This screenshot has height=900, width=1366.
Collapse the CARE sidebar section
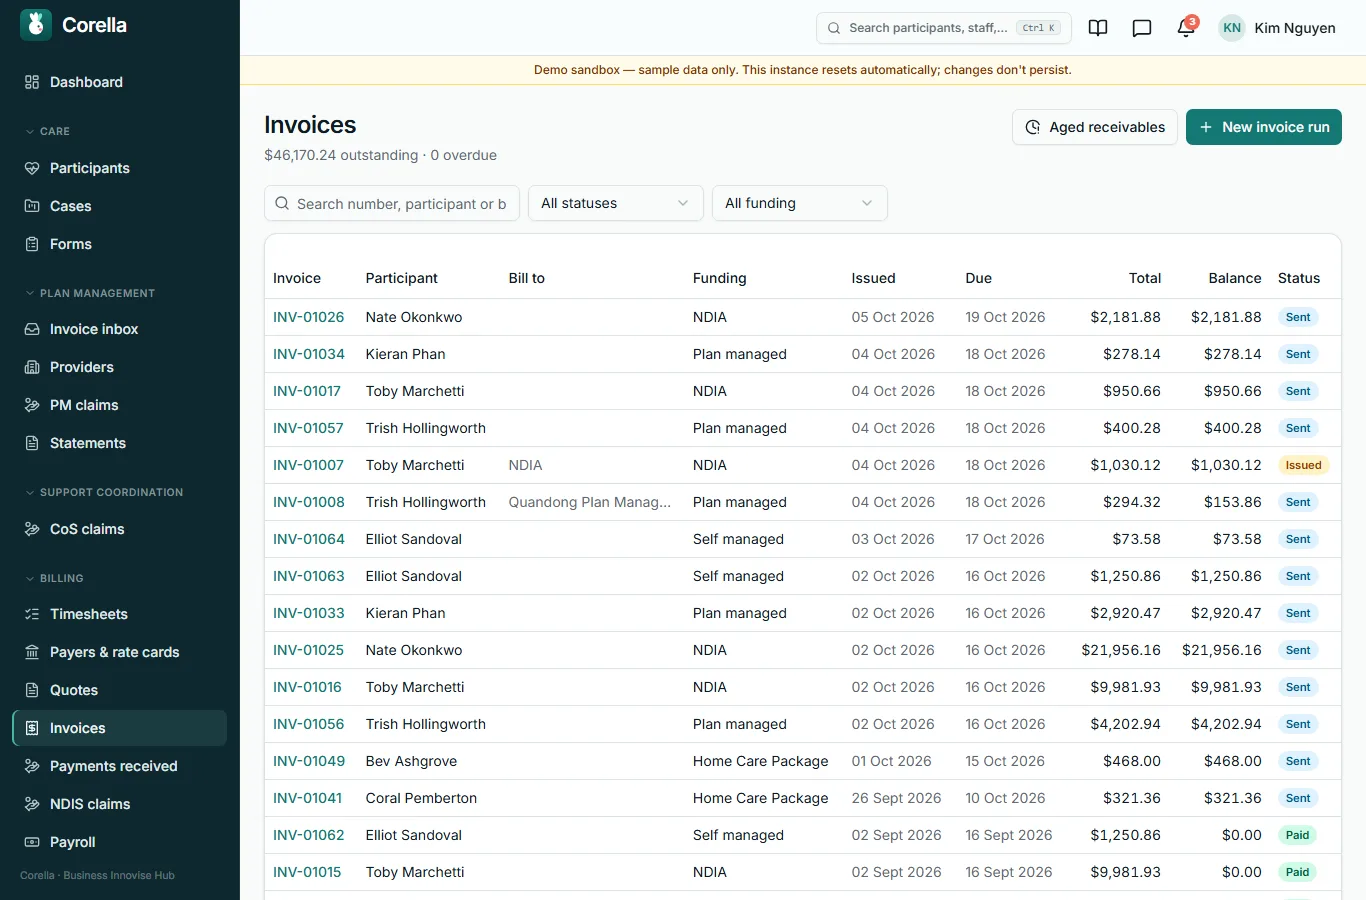coord(47,131)
